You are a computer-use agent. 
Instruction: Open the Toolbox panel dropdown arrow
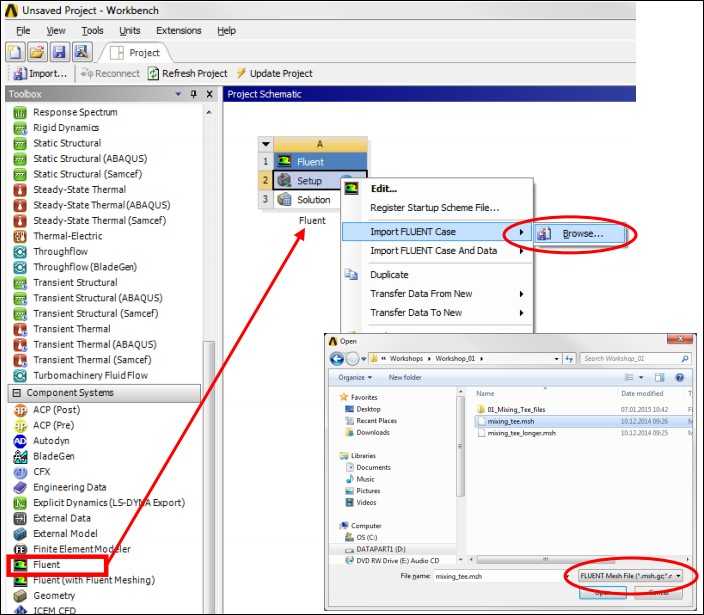tap(178, 94)
